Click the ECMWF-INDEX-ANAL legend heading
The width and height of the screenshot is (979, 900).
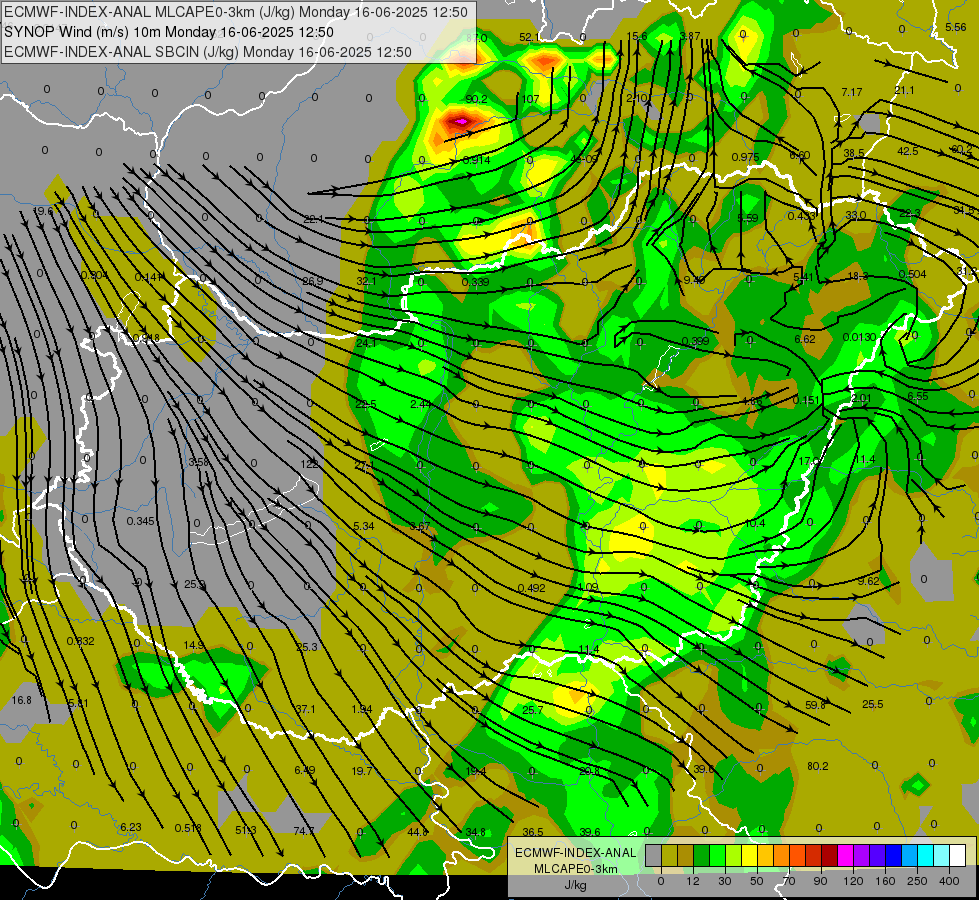[576, 853]
